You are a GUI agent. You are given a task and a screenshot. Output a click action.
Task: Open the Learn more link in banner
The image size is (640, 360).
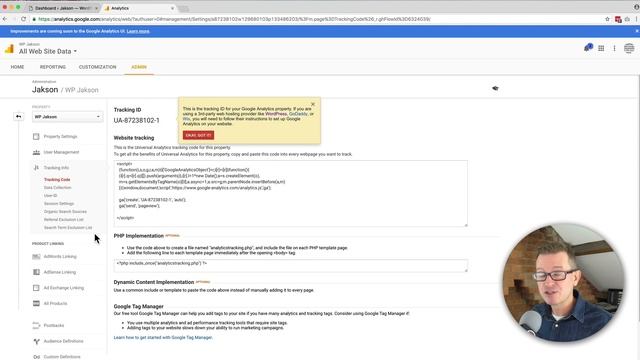pos(138,31)
